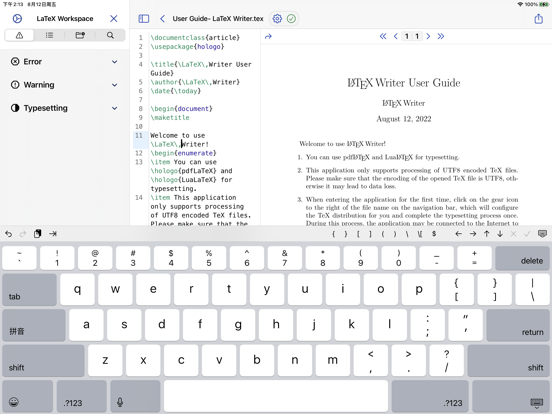Tap the left .?123 key
This screenshot has height=414, width=552.
pyautogui.click(x=82, y=396)
